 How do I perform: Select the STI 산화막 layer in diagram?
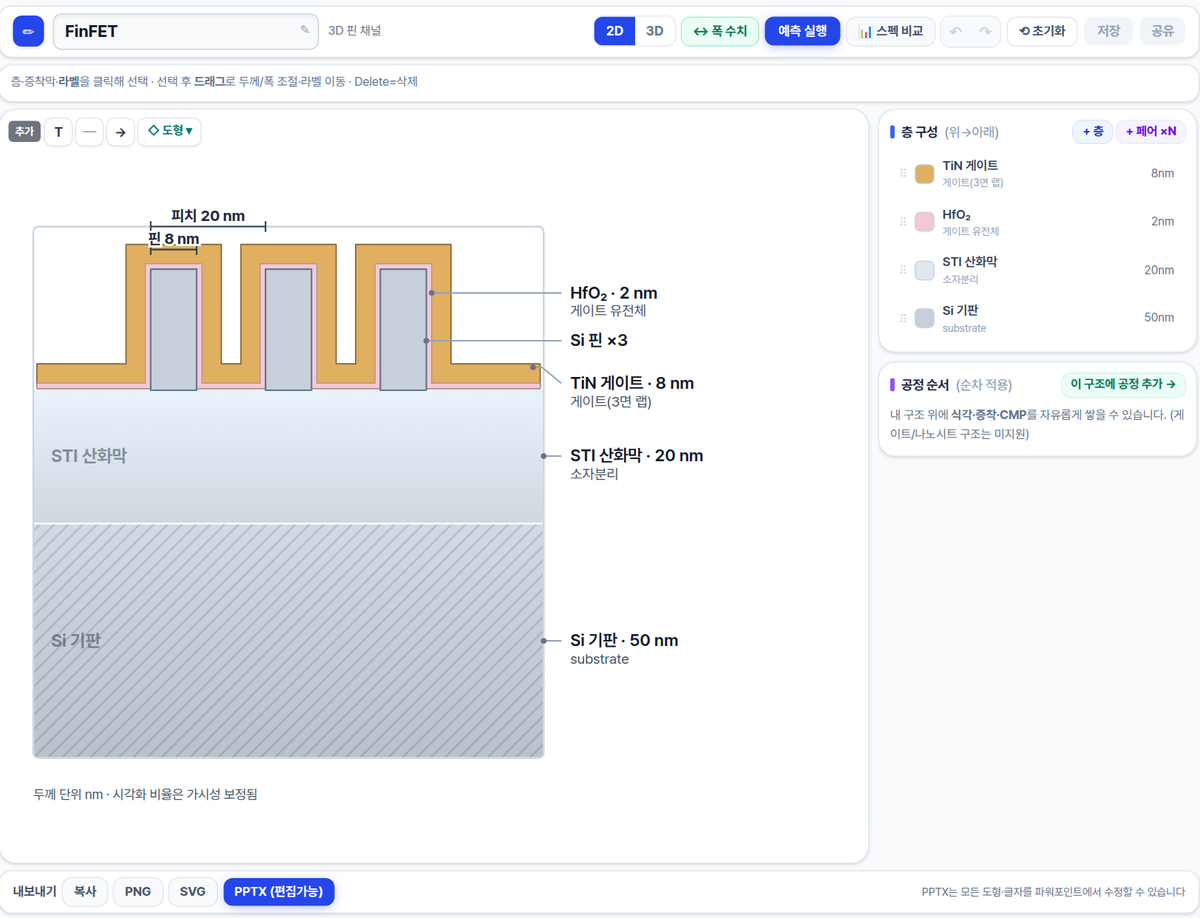point(288,456)
